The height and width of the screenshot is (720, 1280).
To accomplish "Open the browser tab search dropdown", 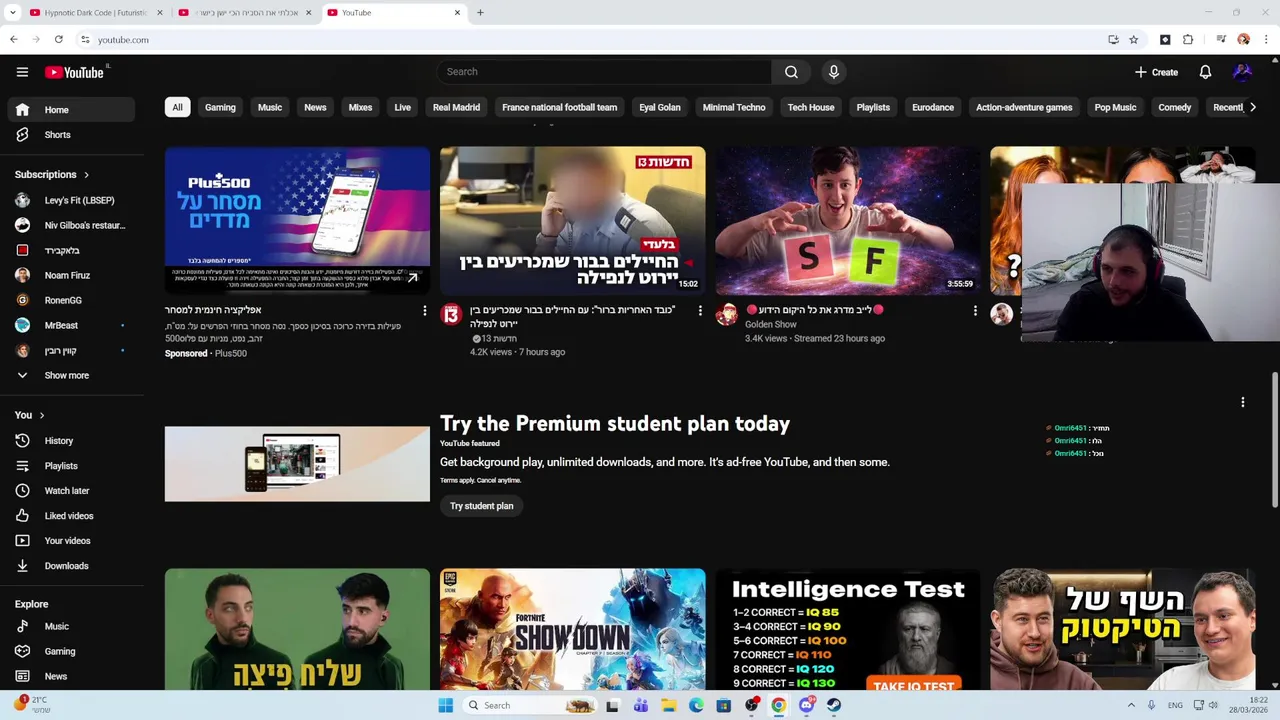I will click(12, 13).
